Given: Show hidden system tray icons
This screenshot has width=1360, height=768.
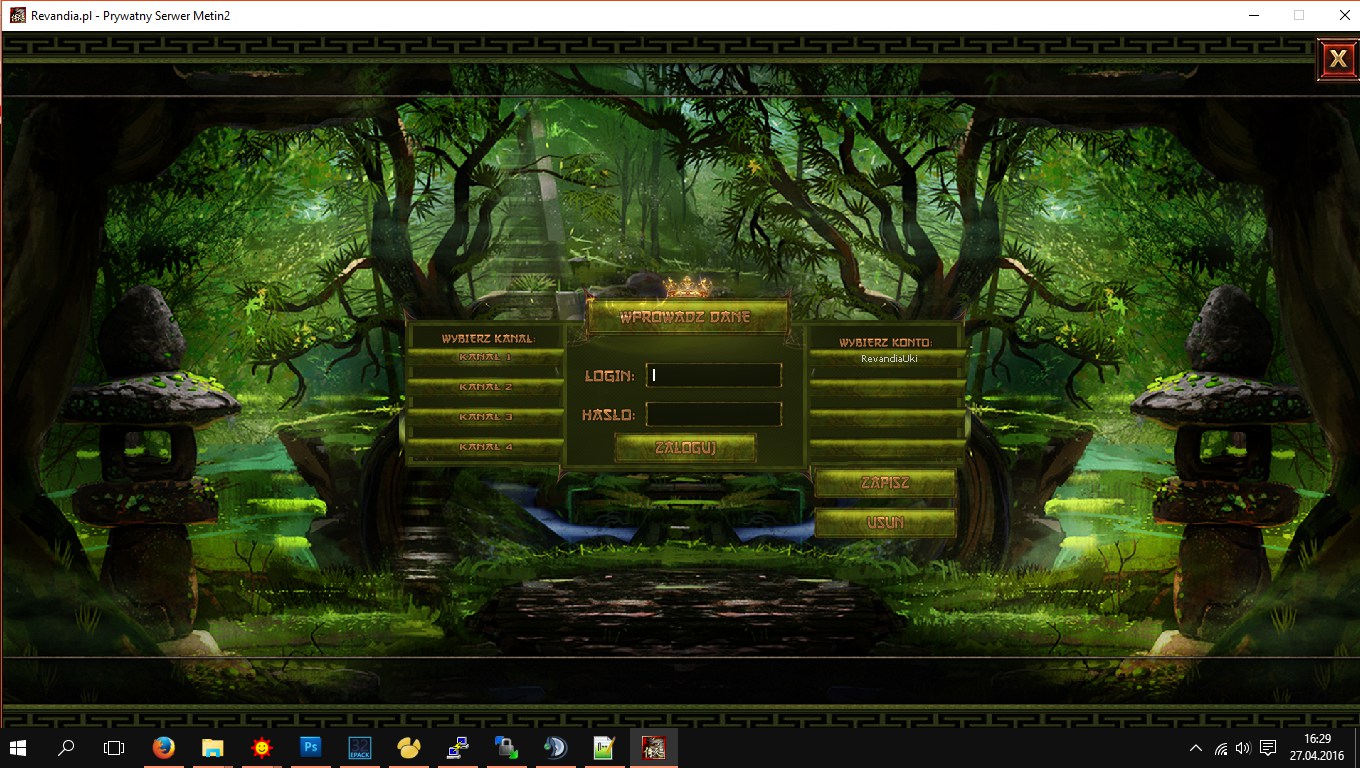Looking at the screenshot, I should point(1196,748).
